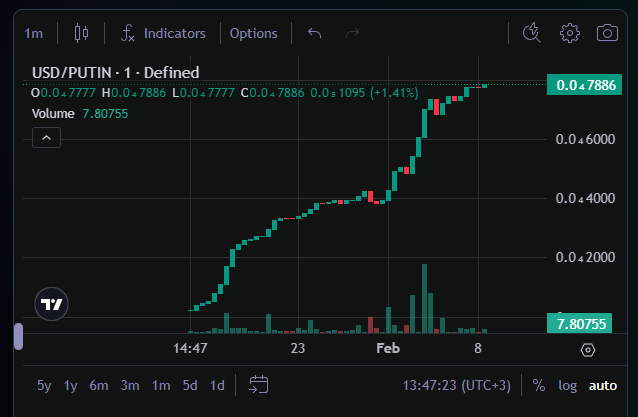Click the Volume indicator label

53,114
